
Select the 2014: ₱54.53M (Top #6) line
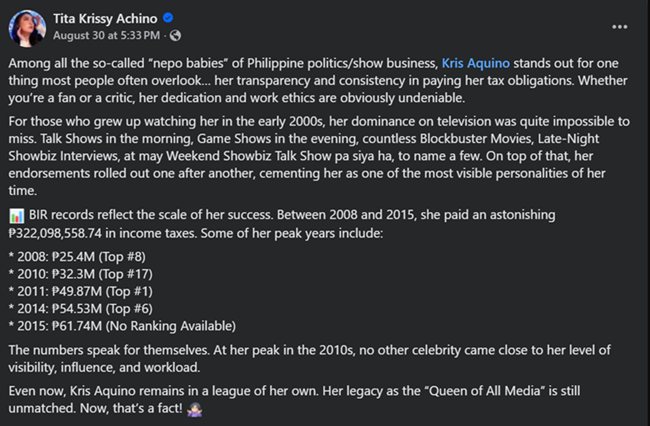80,309
